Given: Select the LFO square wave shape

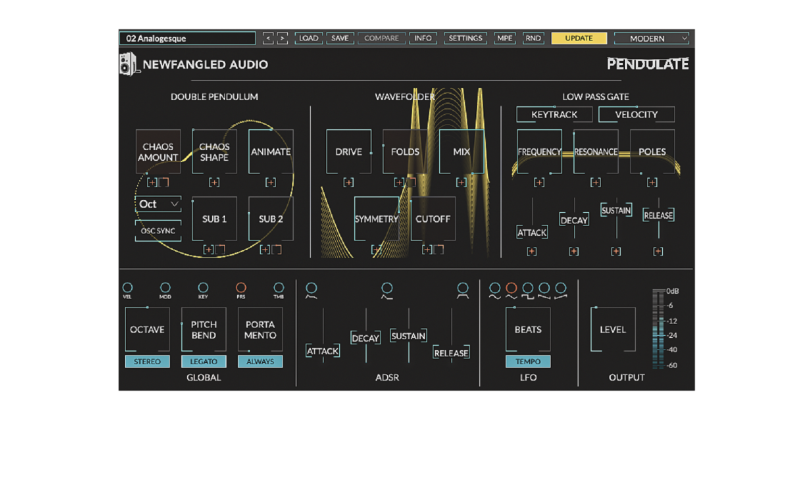Looking at the screenshot, I should click(528, 290).
